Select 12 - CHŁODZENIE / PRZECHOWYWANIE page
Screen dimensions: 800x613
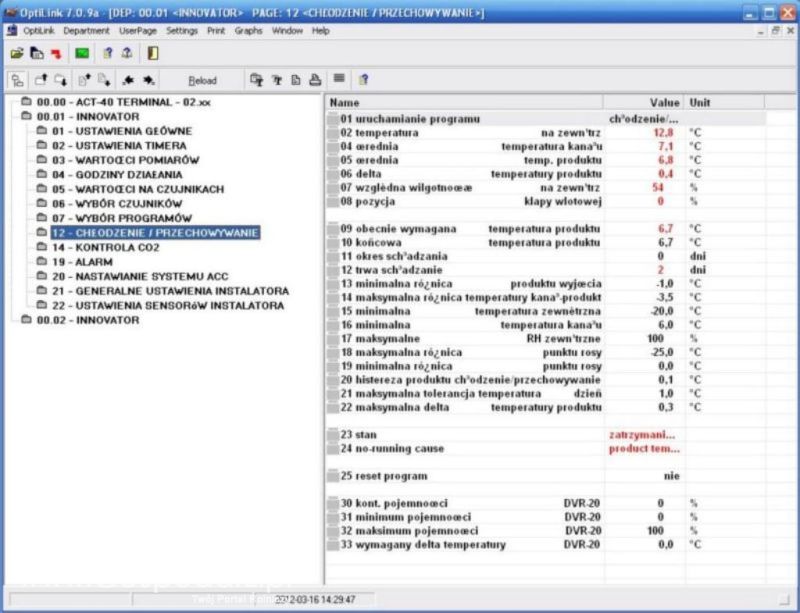point(155,233)
